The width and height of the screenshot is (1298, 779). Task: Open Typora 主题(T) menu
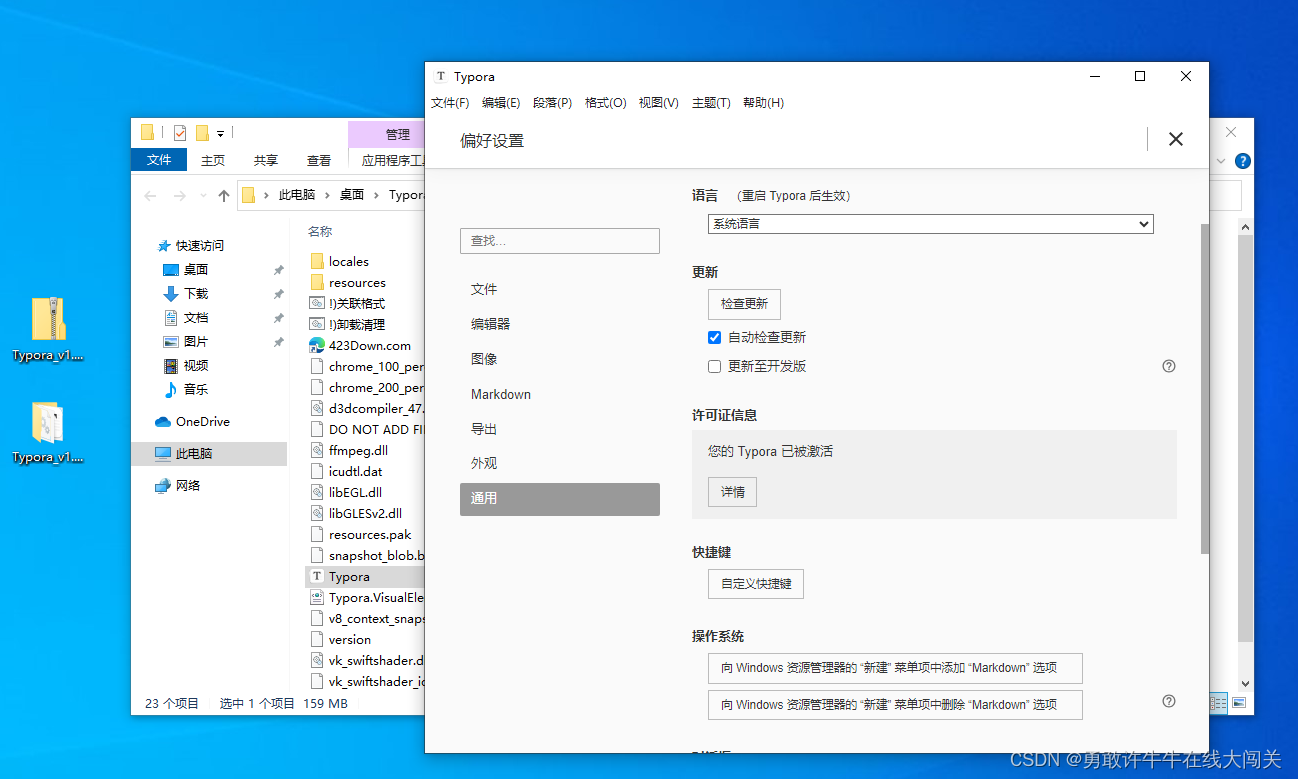[x=711, y=103]
